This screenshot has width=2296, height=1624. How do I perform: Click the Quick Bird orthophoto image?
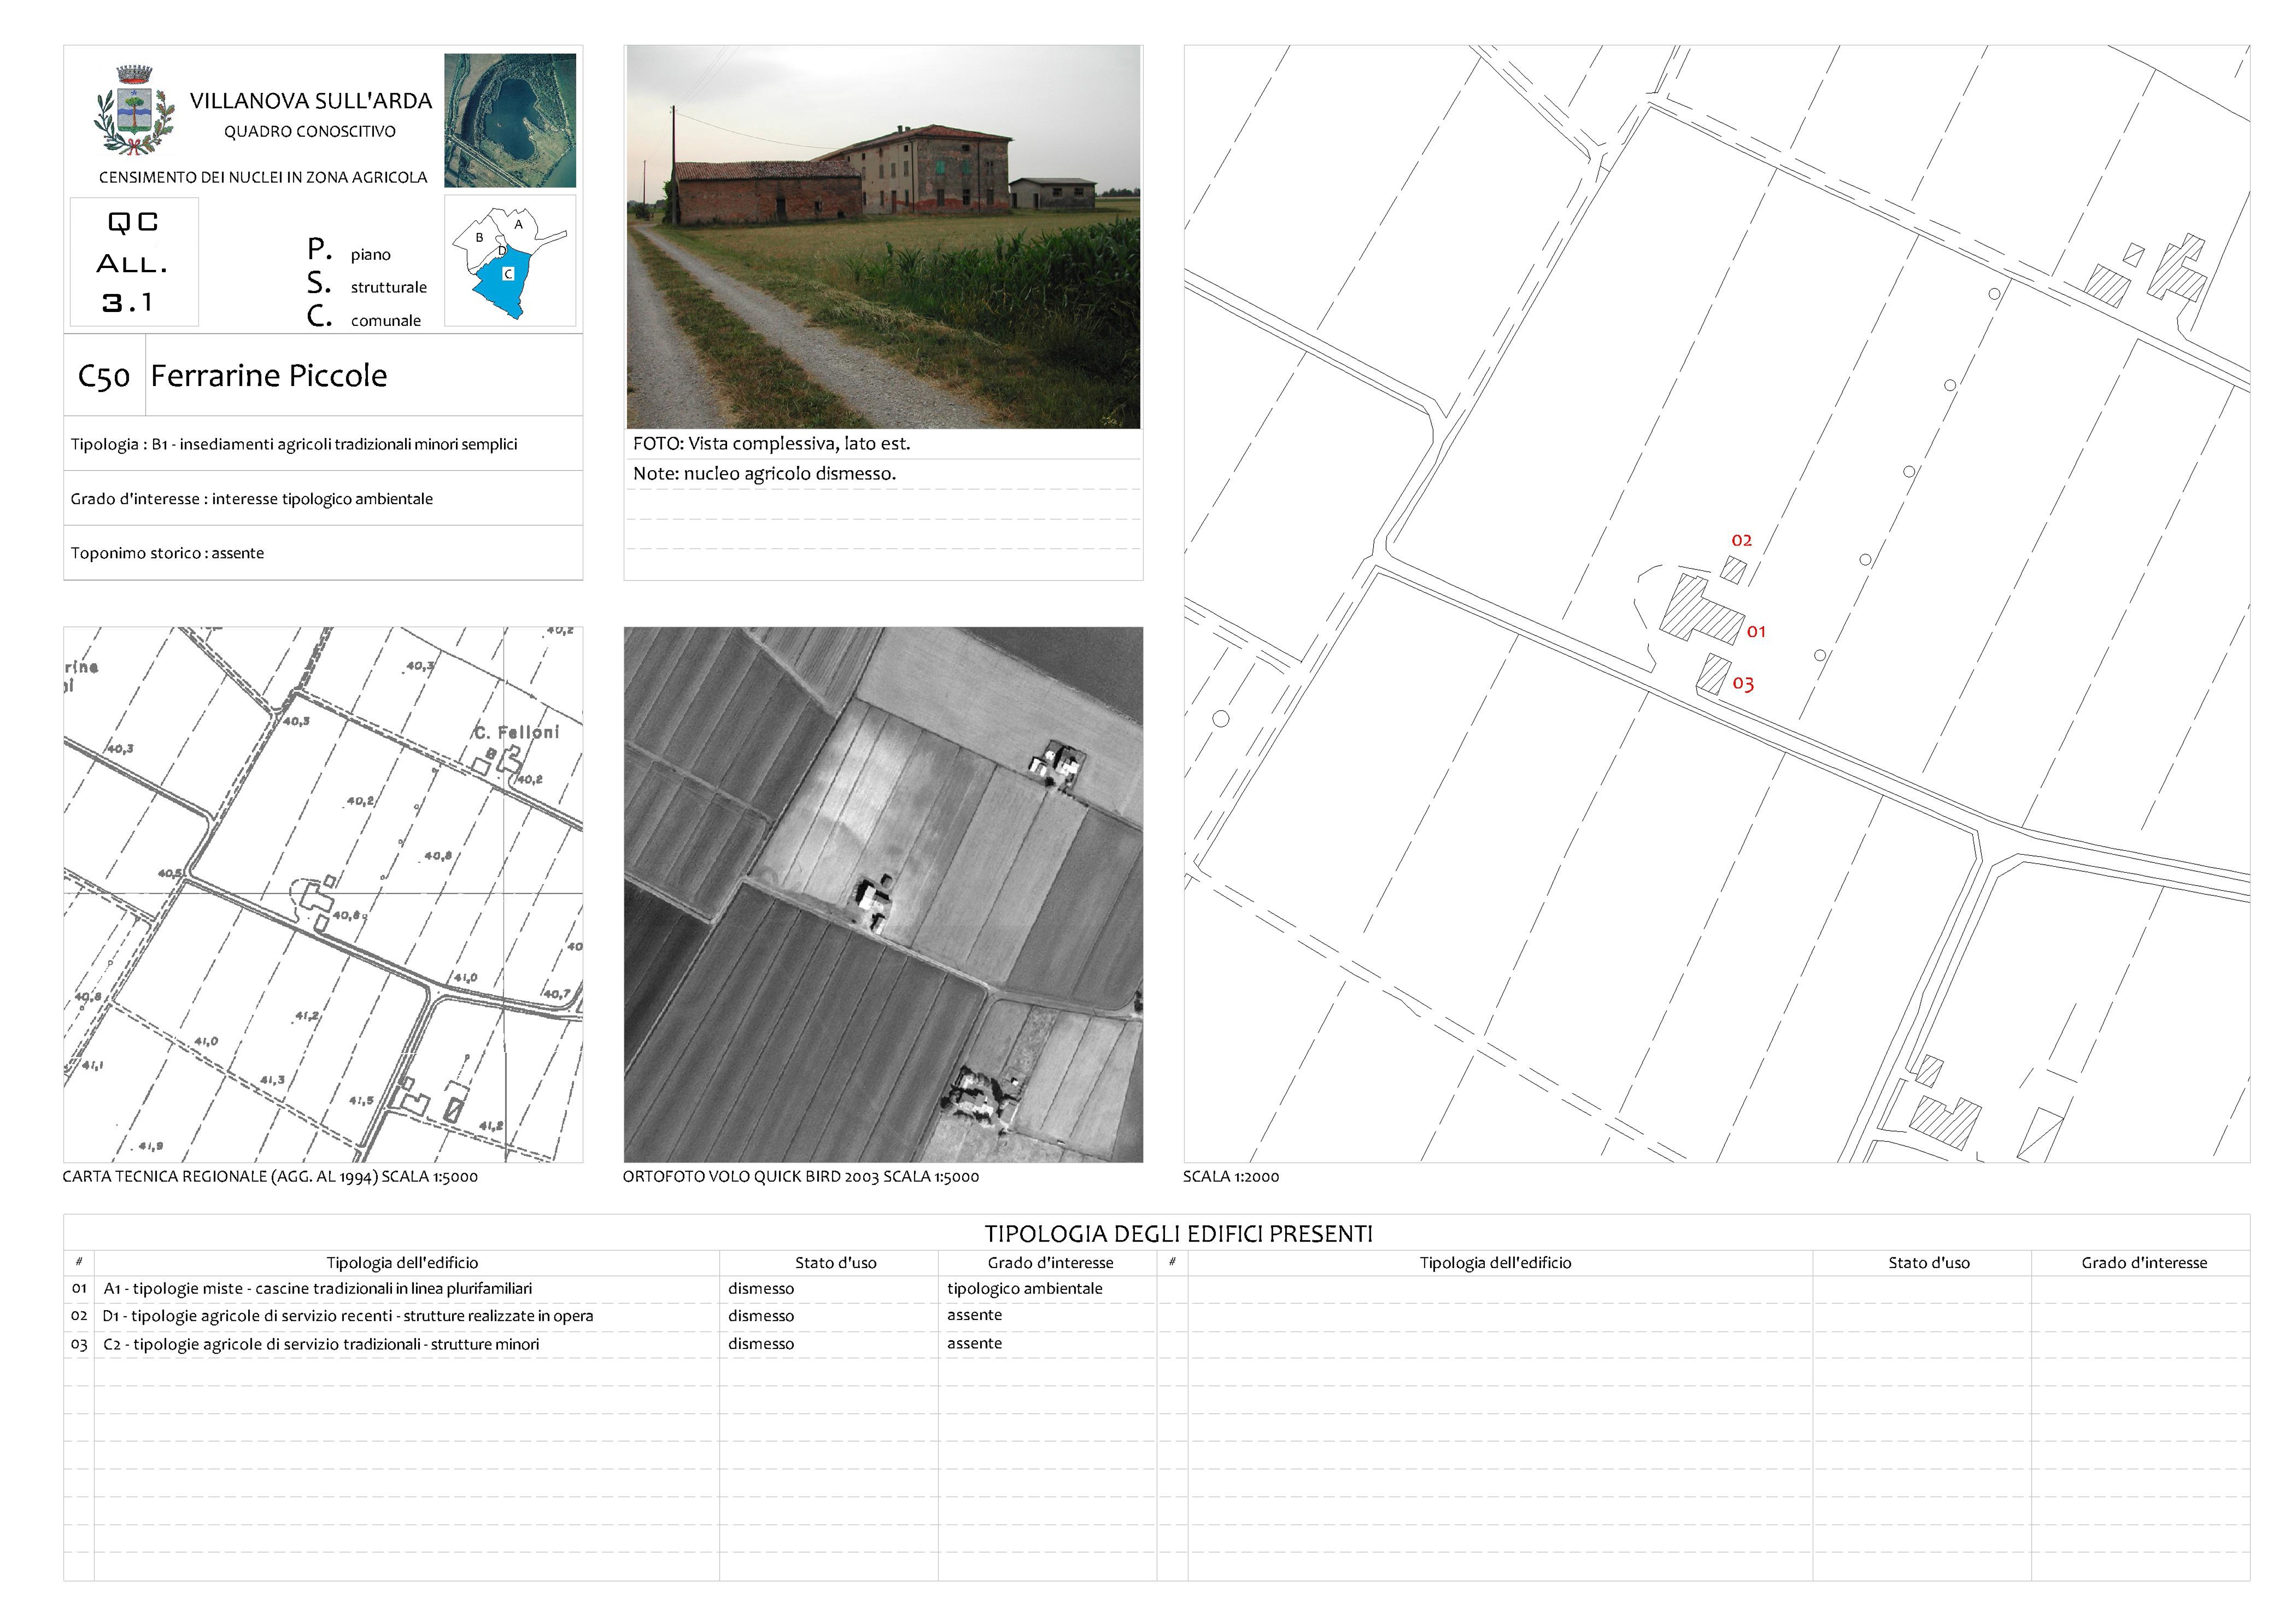[x=883, y=894]
